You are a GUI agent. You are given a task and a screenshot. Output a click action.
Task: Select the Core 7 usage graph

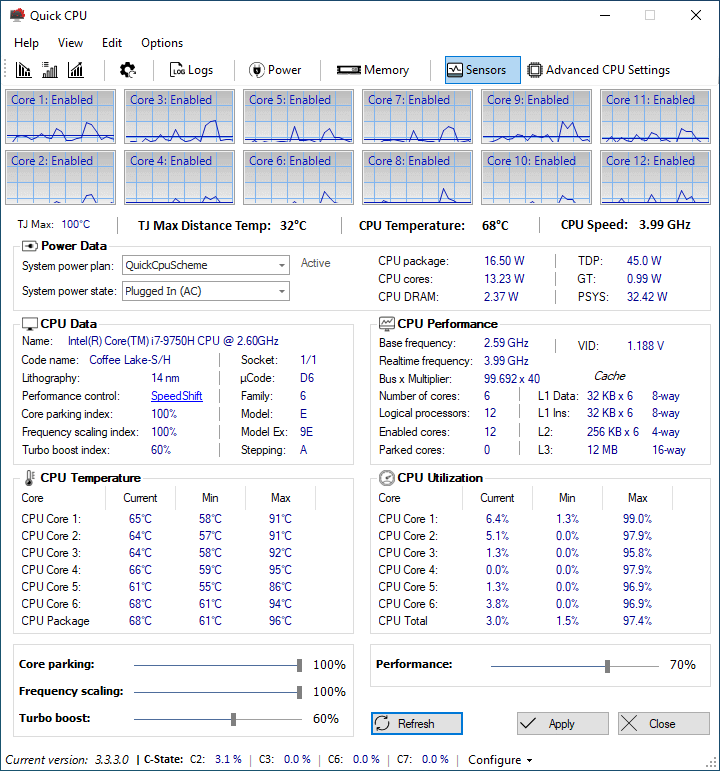[x=418, y=117]
